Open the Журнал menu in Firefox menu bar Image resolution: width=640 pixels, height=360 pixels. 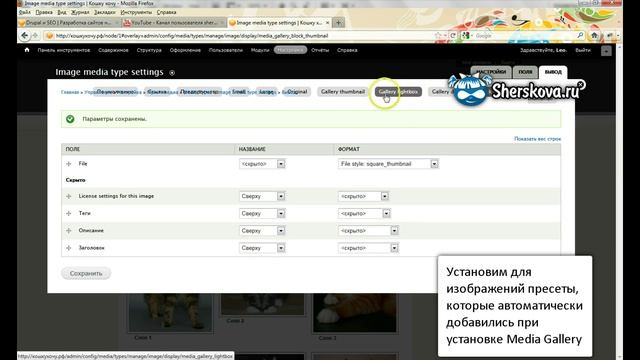coord(80,12)
